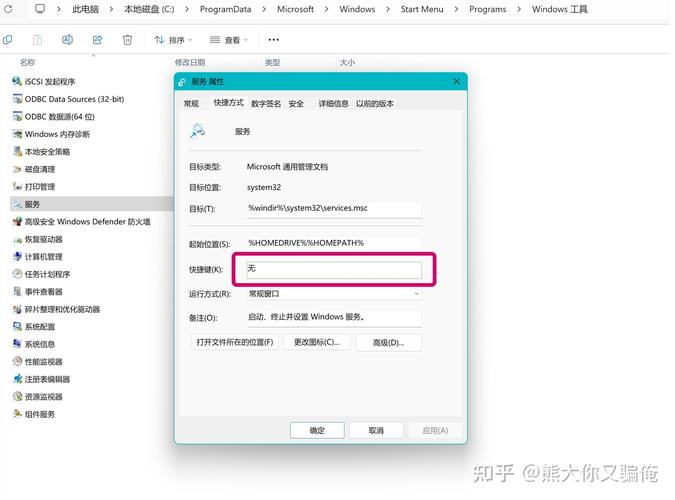Click the 高级(D)... button

tap(388, 342)
